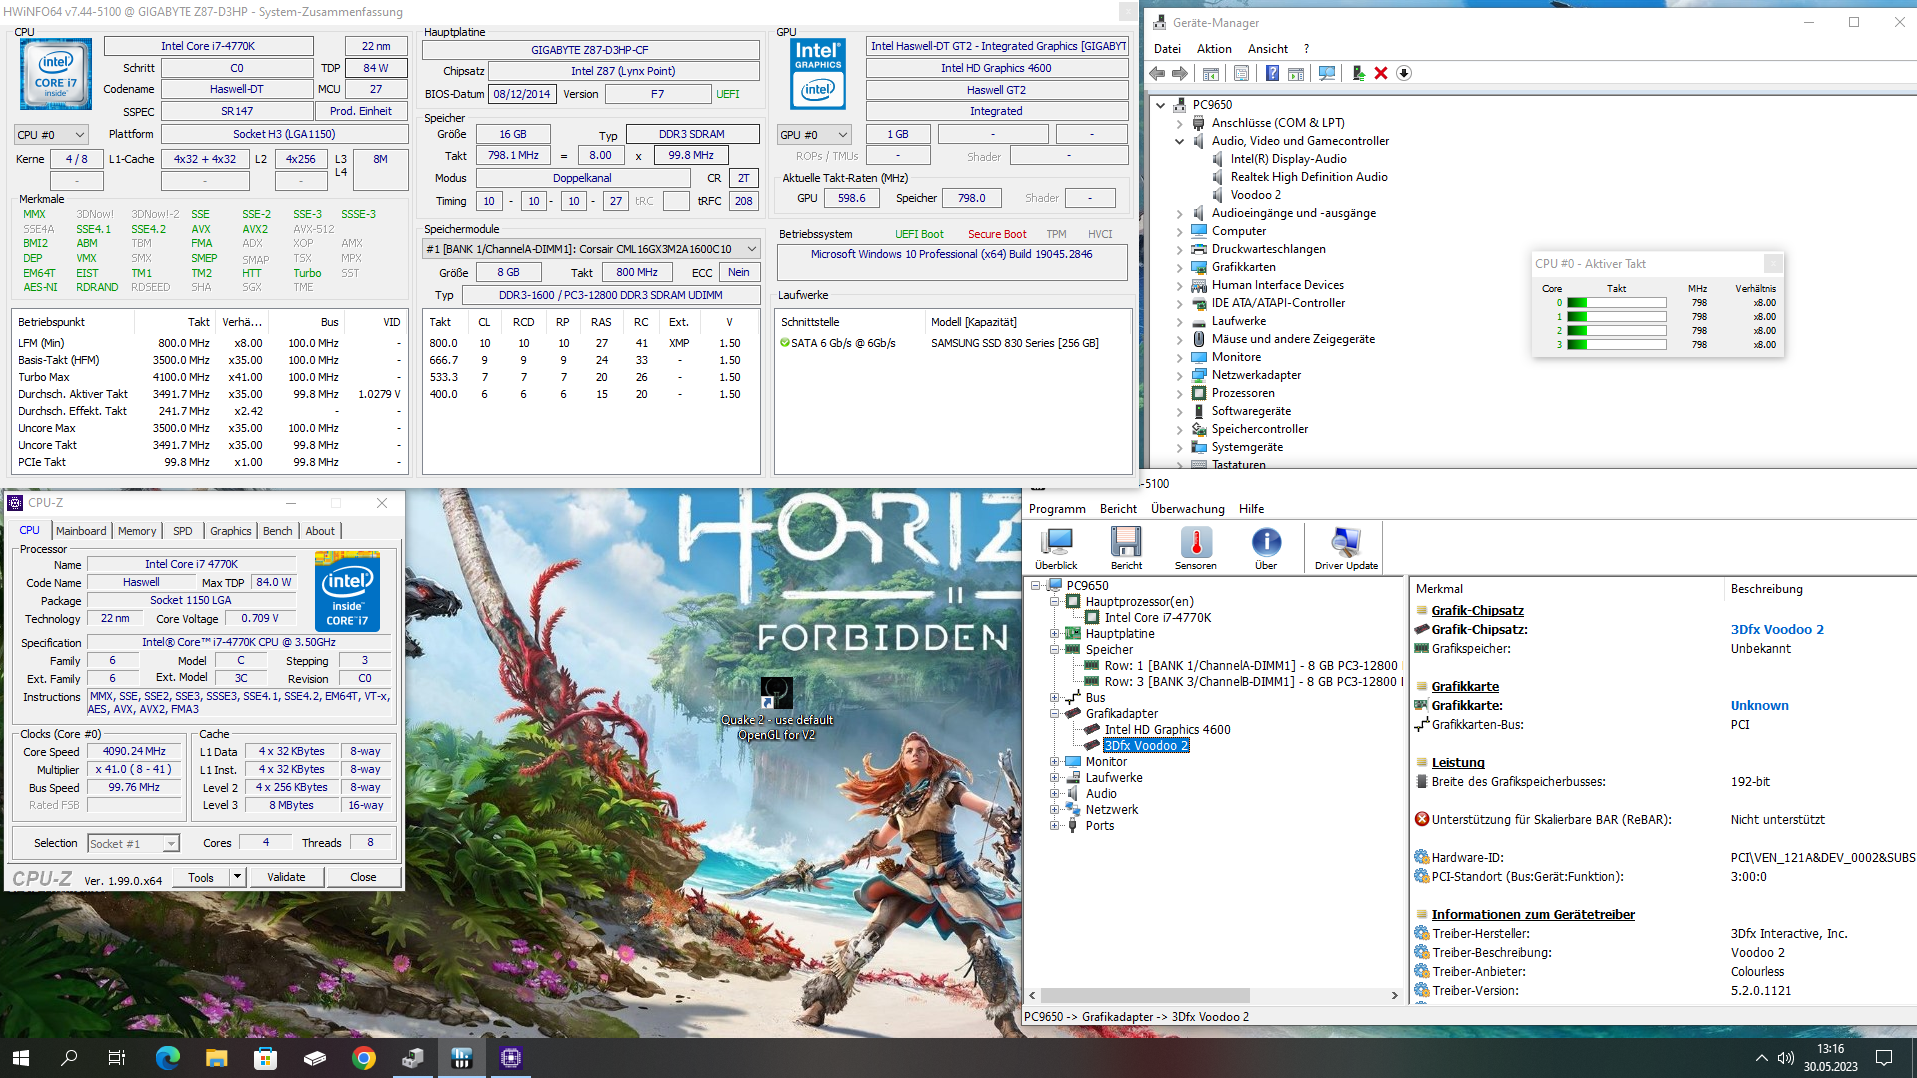1917x1078 pixels.
Task: Open the Überwachung menu in HWiNFO
Action: coord(1187,509)
